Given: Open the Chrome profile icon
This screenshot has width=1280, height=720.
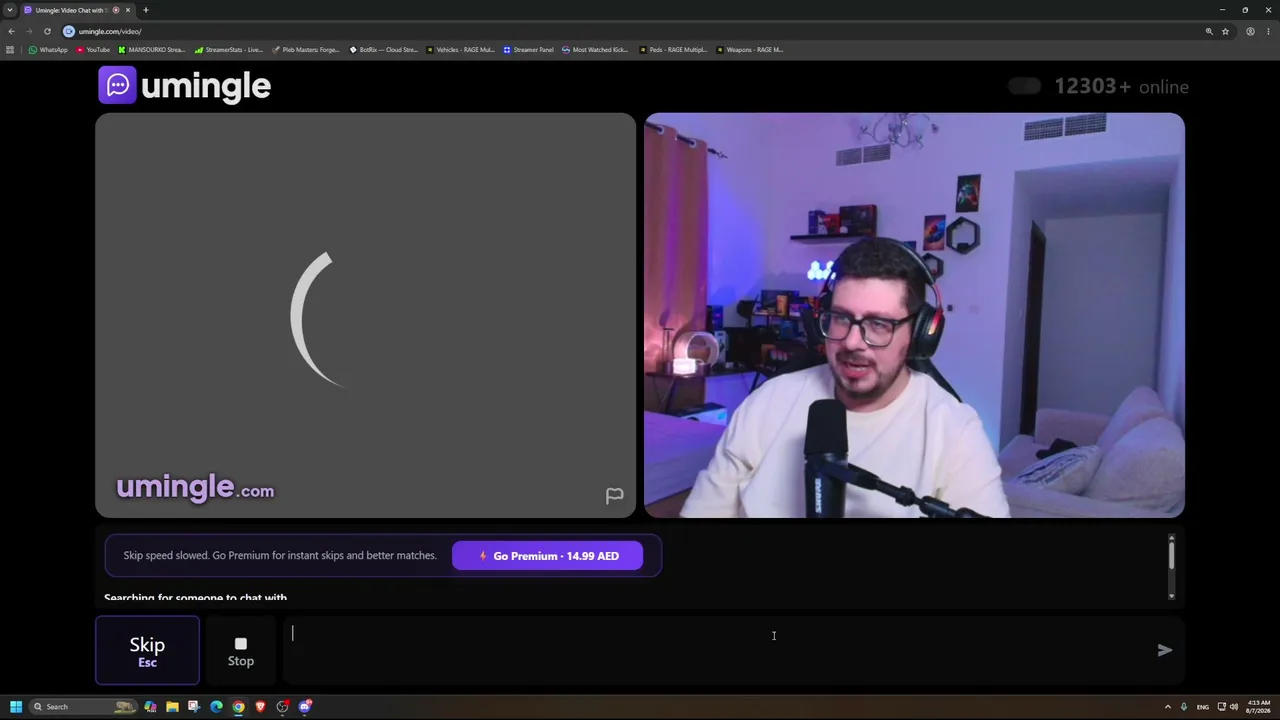Looking at the screenshot, I should point(1250,31).
